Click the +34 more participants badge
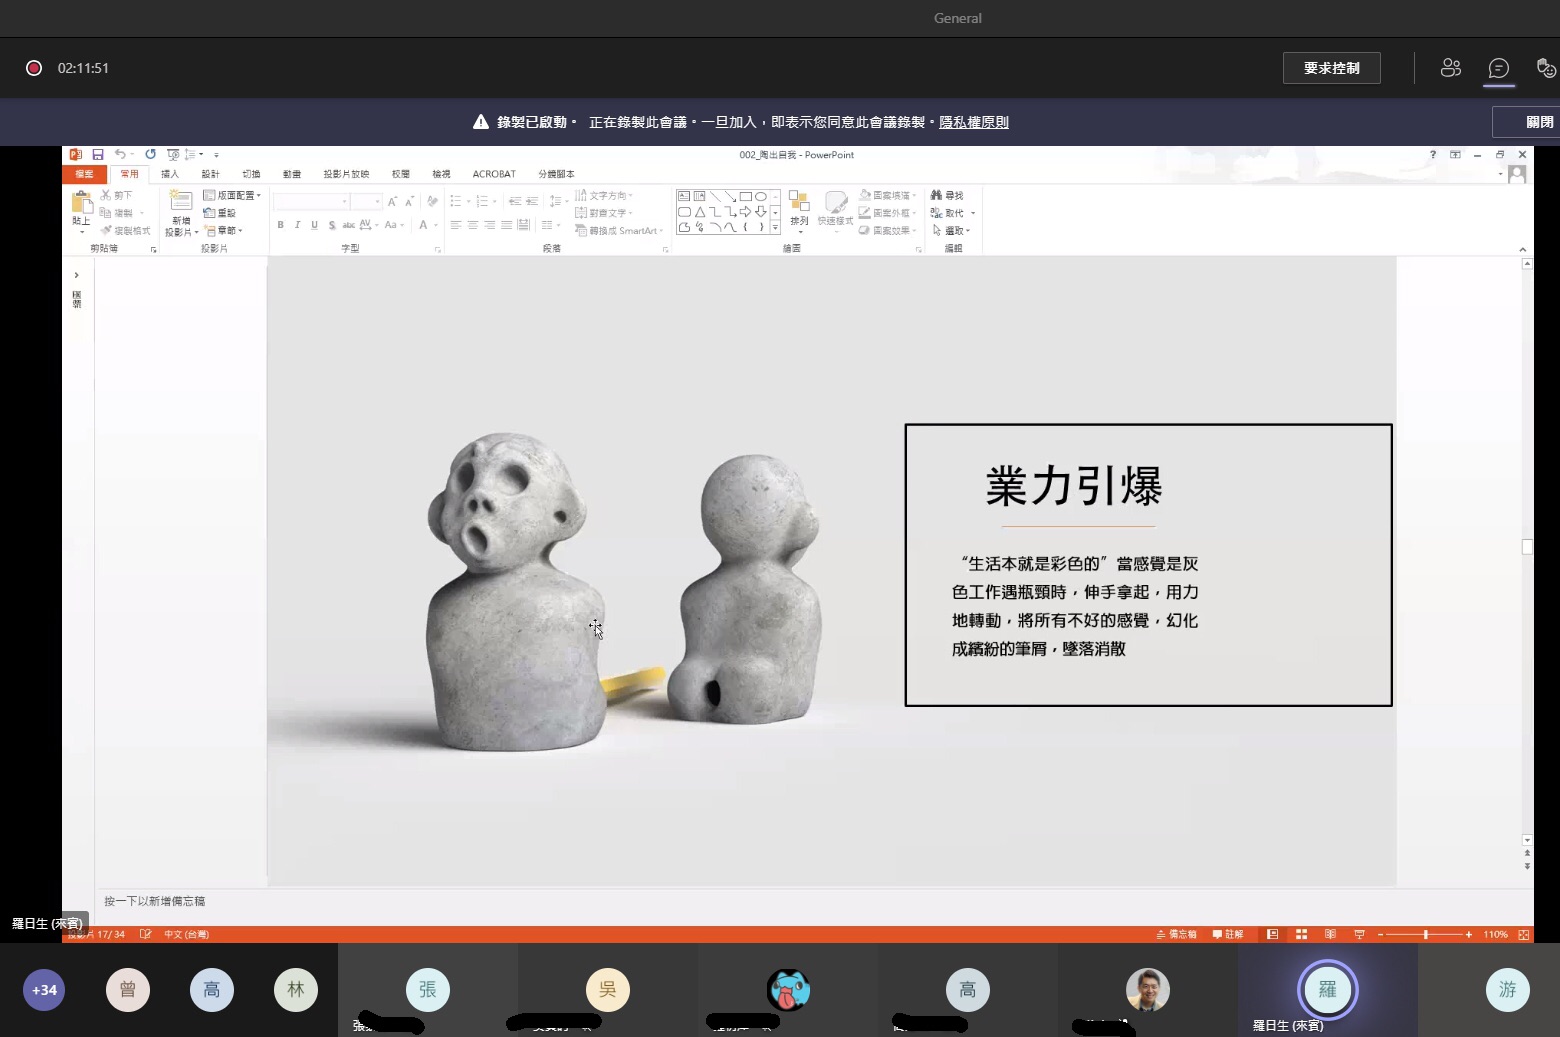Viewport: 1560px width, 1037px height. click(x=44, y=990)
